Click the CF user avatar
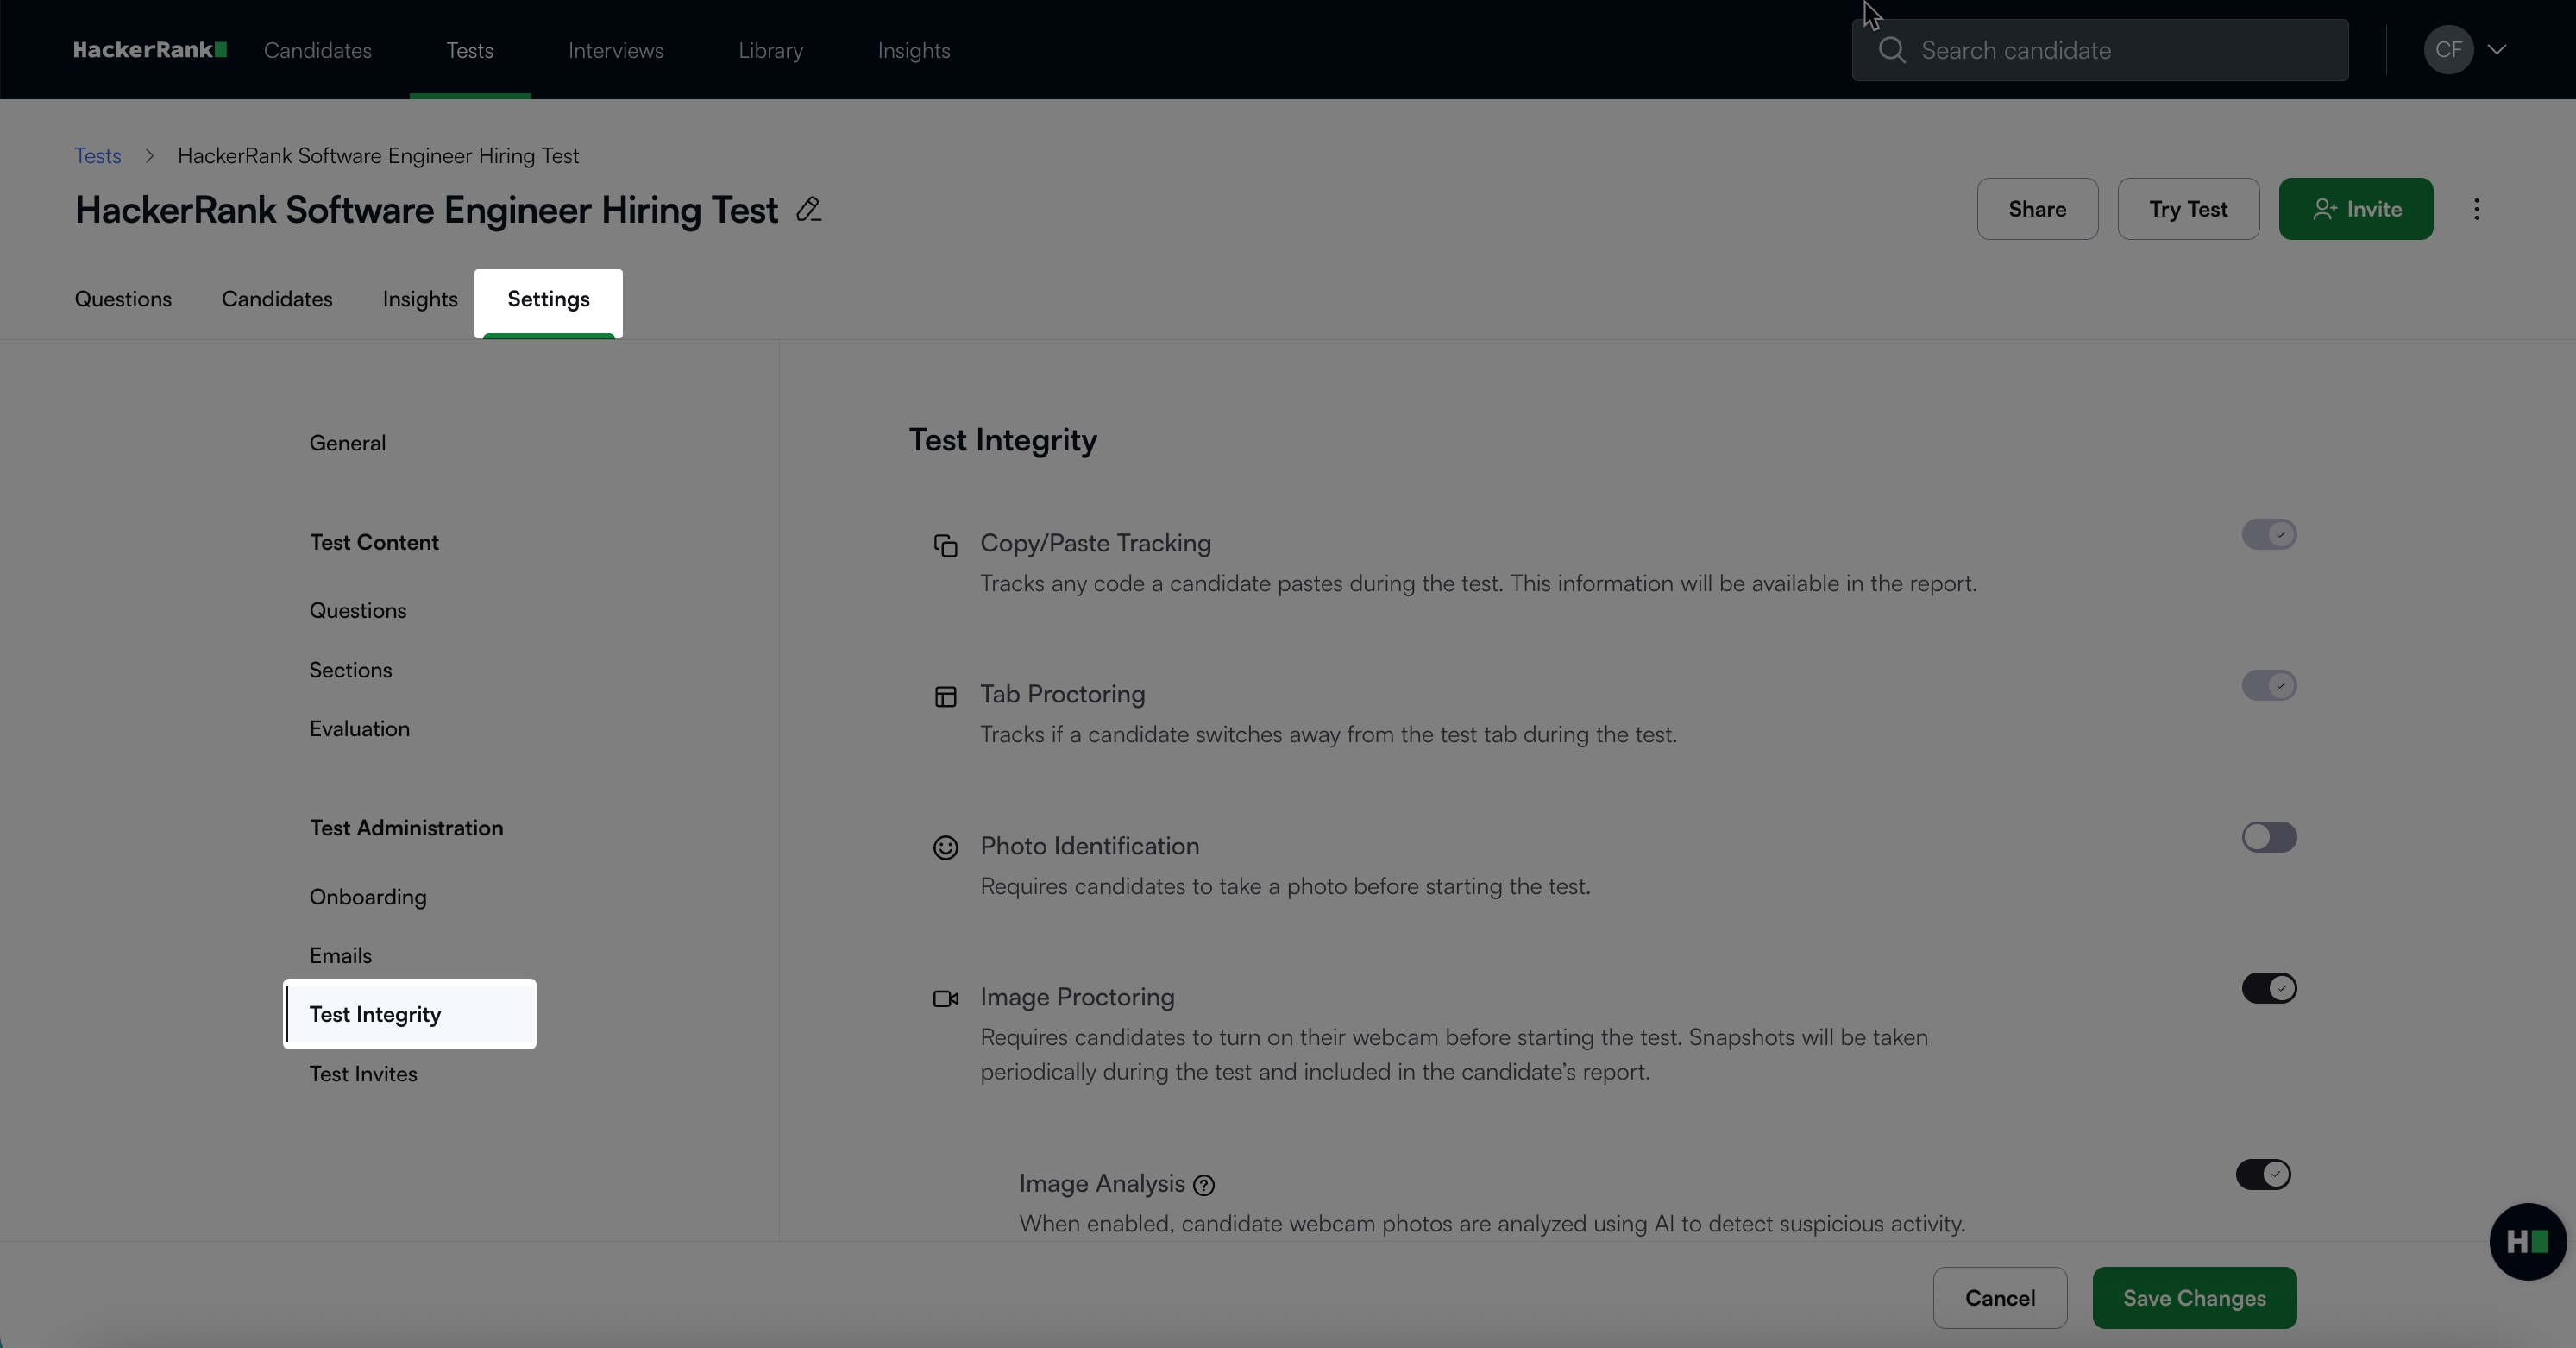The height and width of the screenshot is (1348, 2576). pos(2448,50)
